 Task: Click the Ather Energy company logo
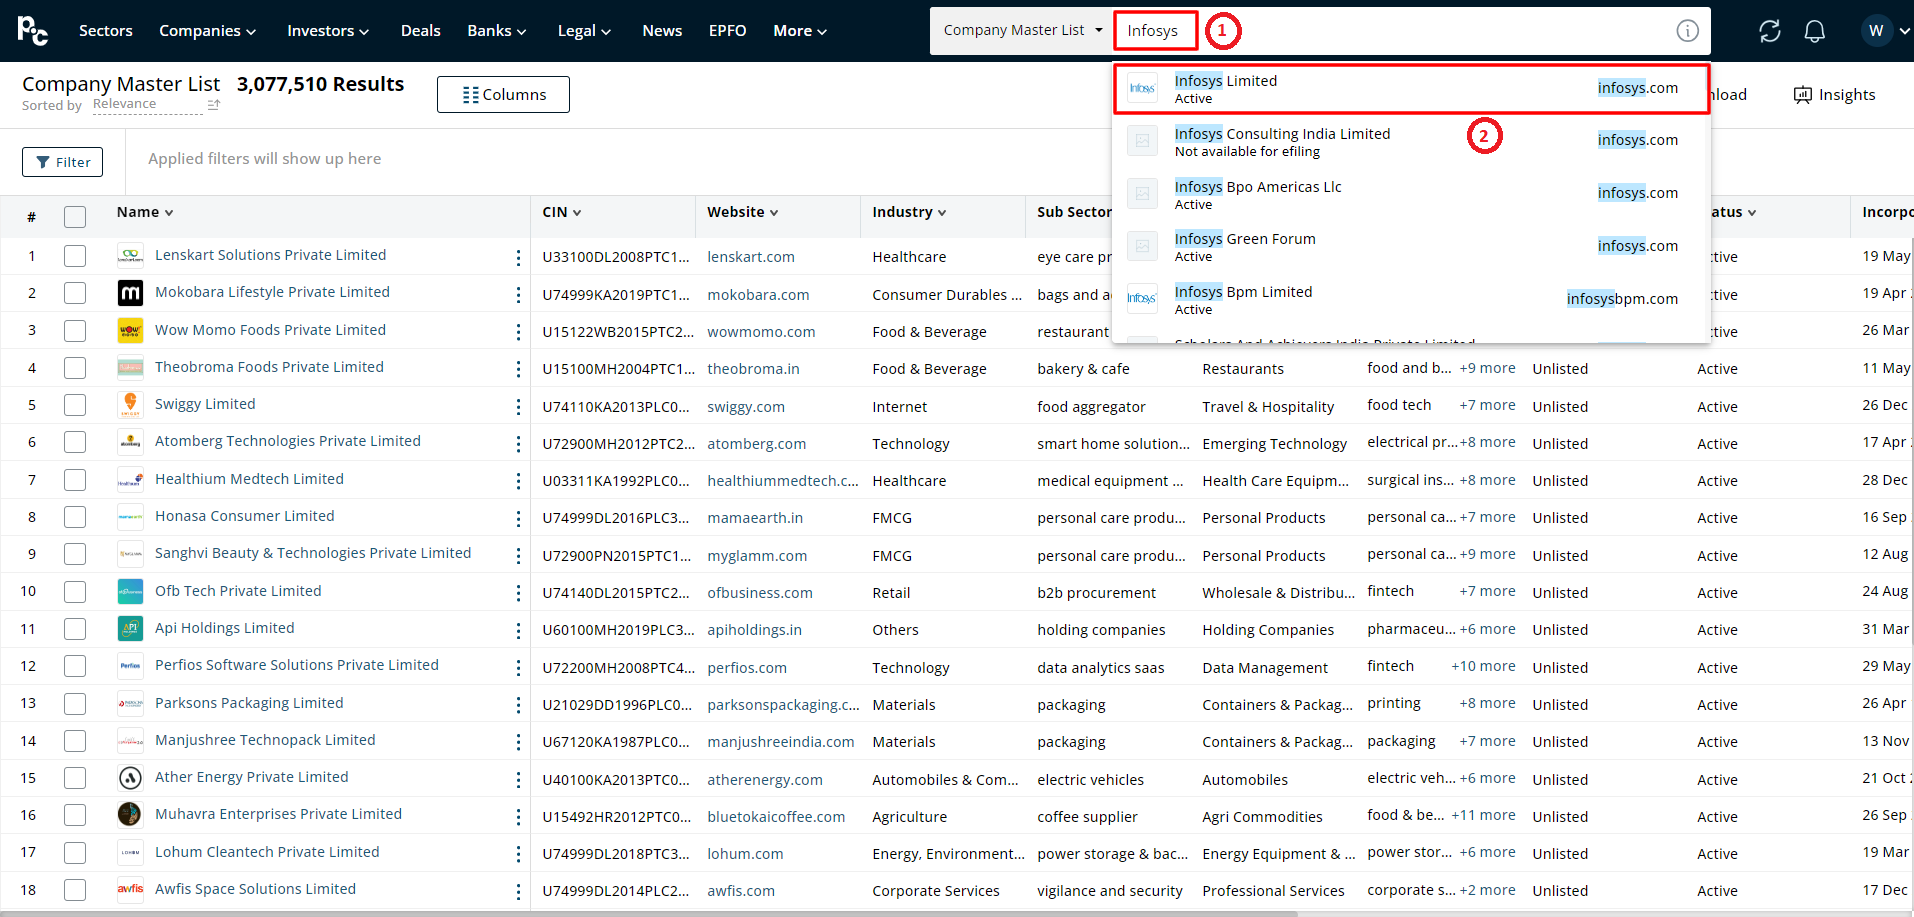point(130,777)
